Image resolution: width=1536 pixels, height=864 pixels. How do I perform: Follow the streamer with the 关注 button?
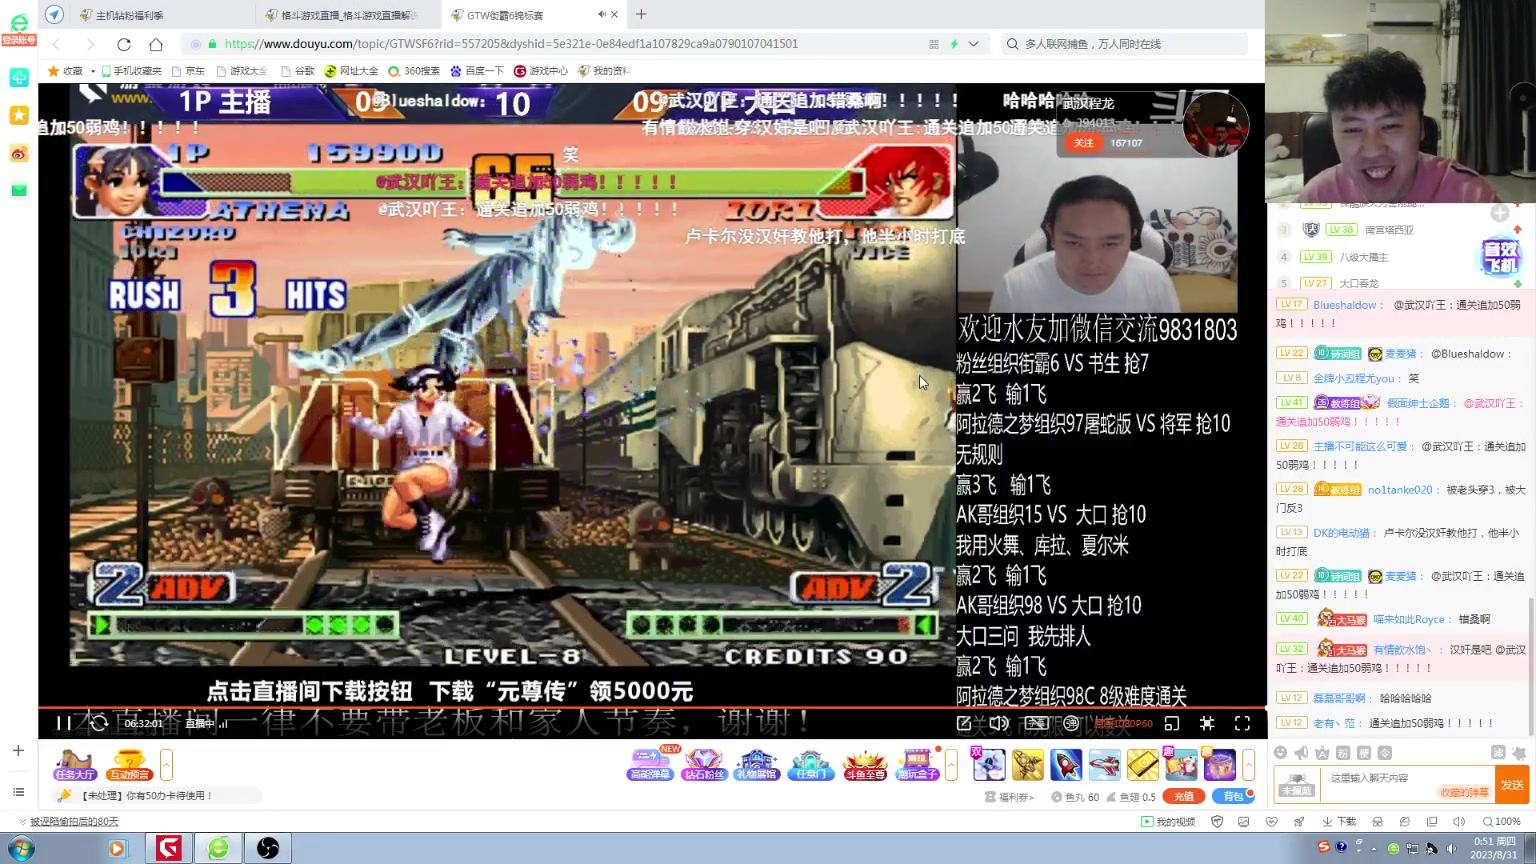tap(1084, 143)
